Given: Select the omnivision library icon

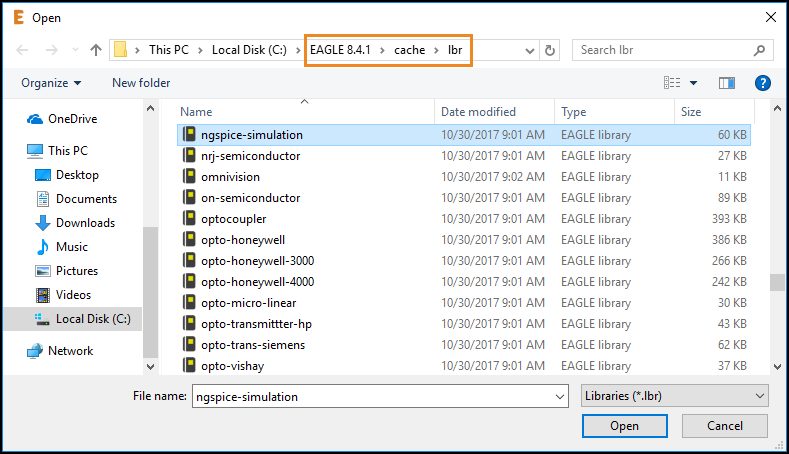Looking at the screenshot, I should [189, 177].
